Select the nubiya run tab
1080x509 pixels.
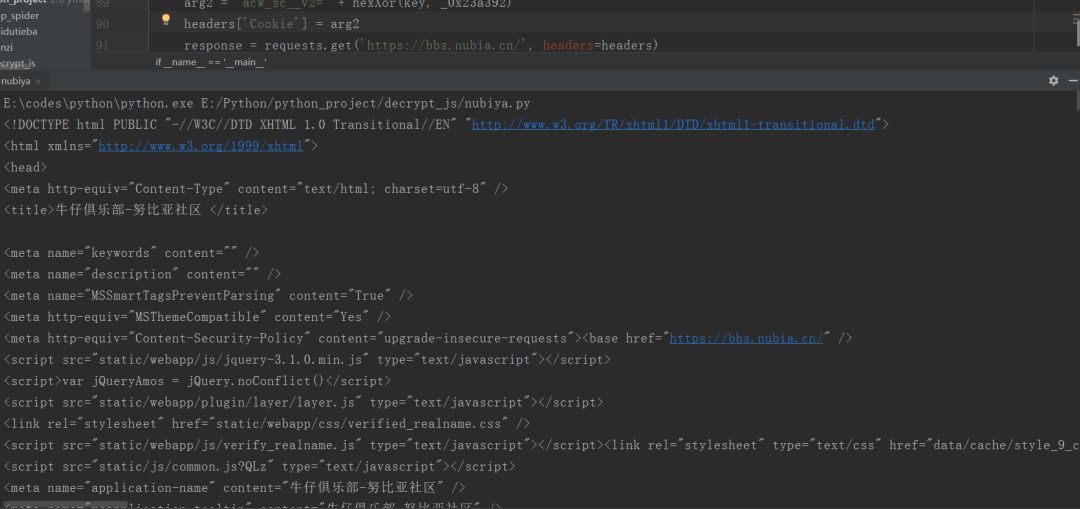click(x=16, y=81)
